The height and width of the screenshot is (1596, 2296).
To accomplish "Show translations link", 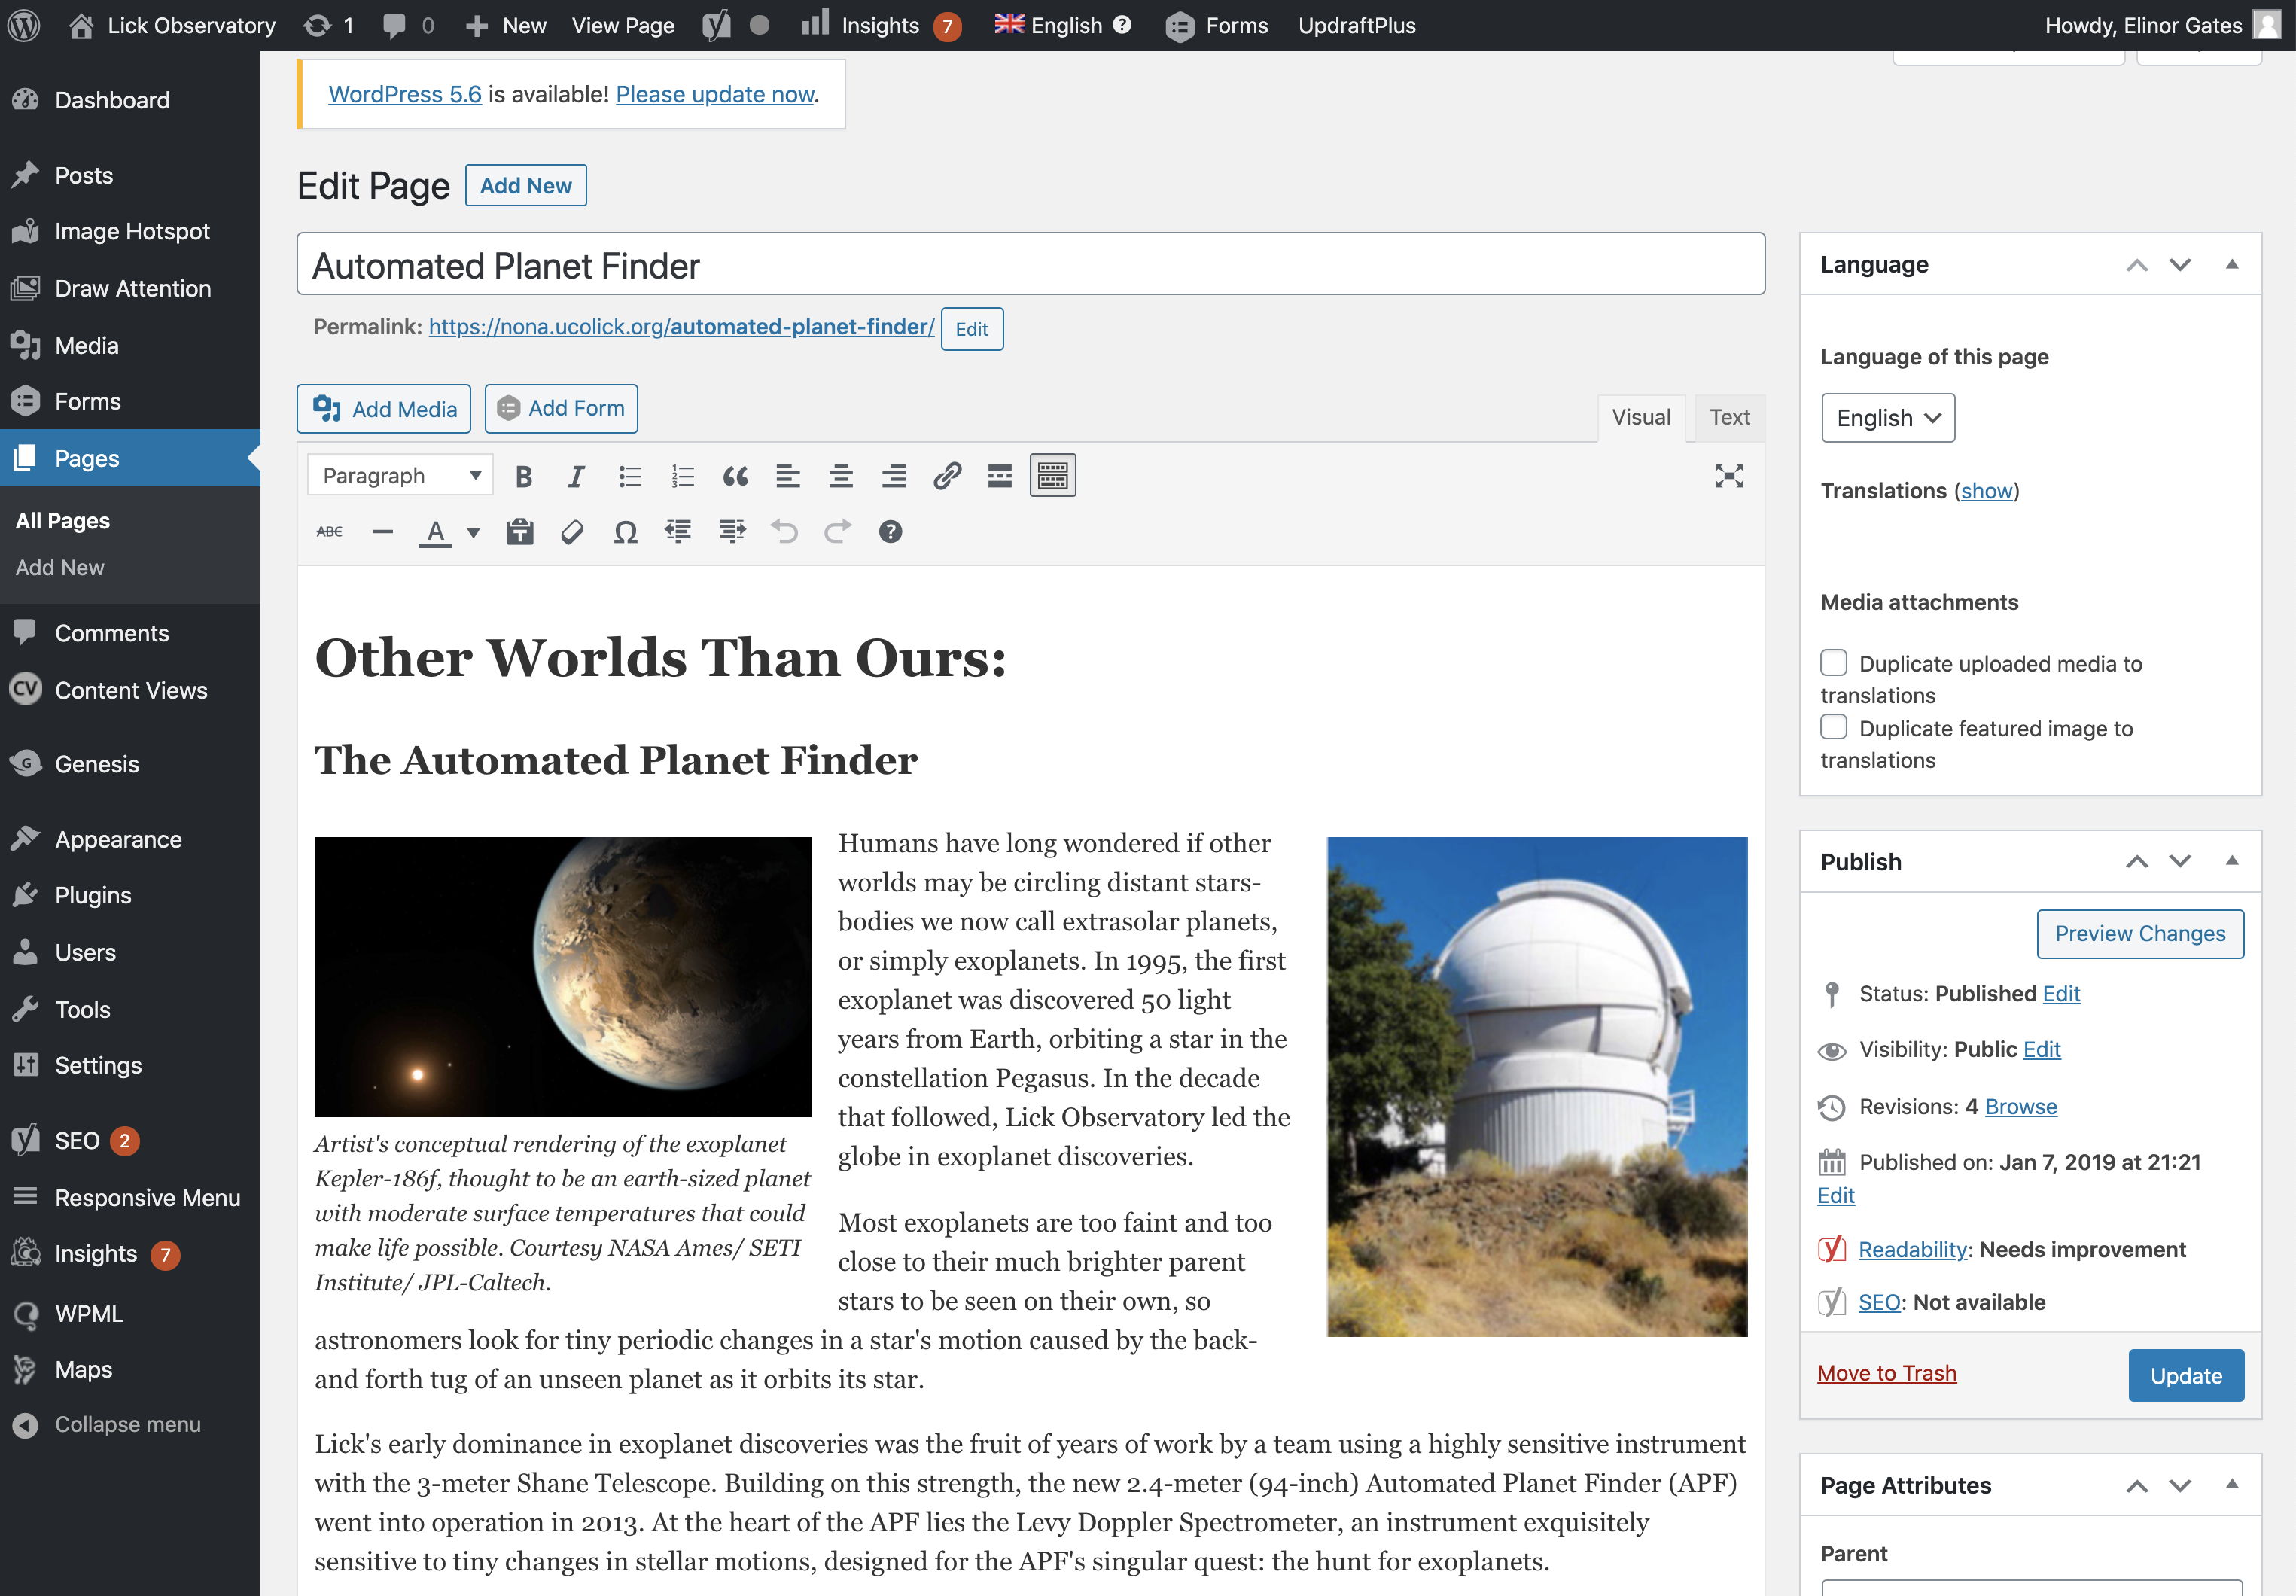I will [1986, 490].
